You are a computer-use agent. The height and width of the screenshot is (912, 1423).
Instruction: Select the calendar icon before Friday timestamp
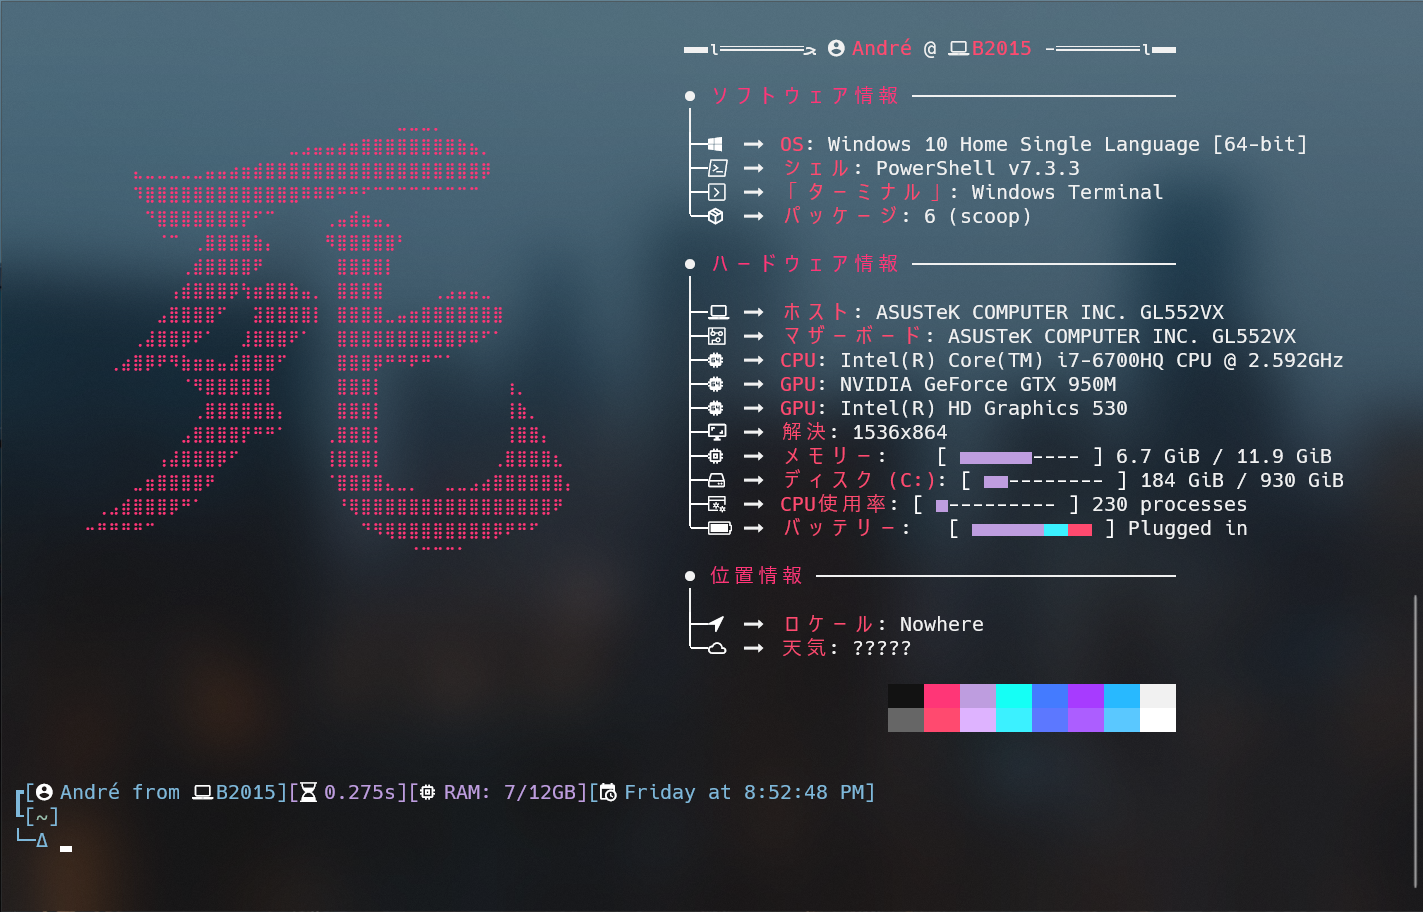[x=610, y=791]
